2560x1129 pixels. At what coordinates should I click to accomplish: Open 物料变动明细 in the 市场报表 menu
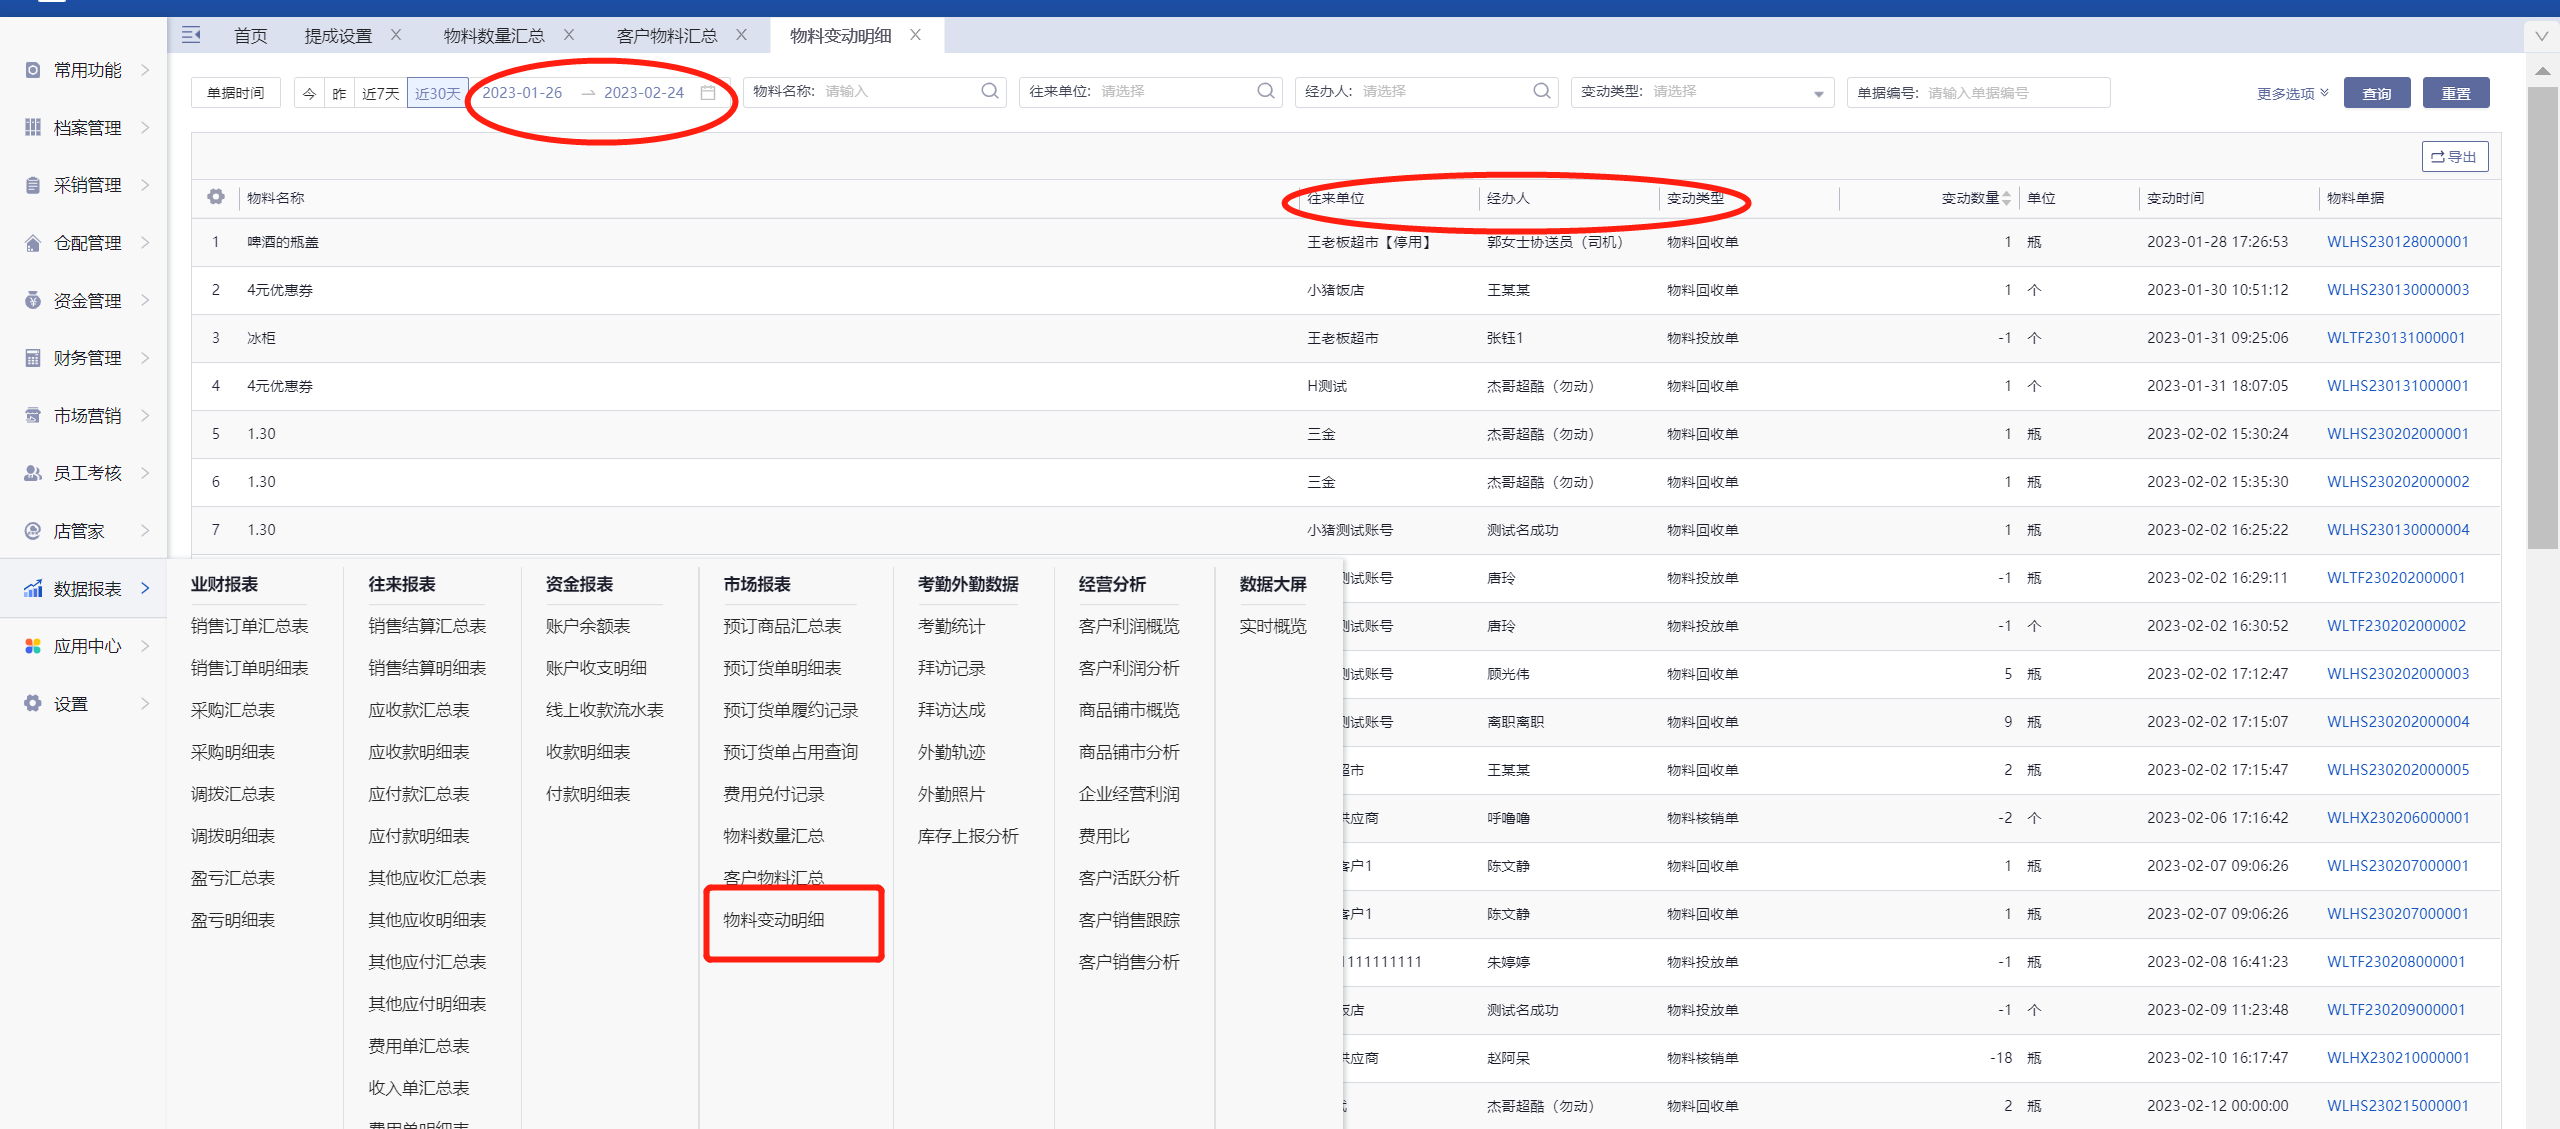pos(774,920)
